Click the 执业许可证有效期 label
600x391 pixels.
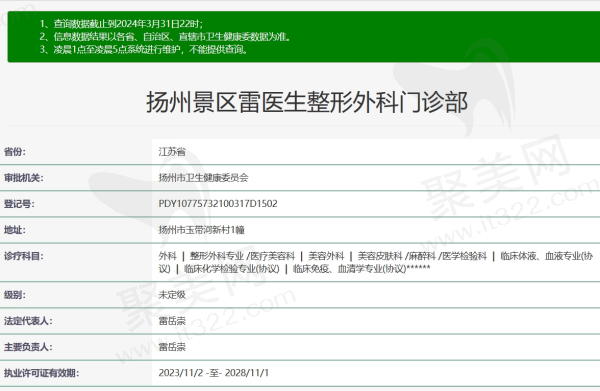point(41,373)
